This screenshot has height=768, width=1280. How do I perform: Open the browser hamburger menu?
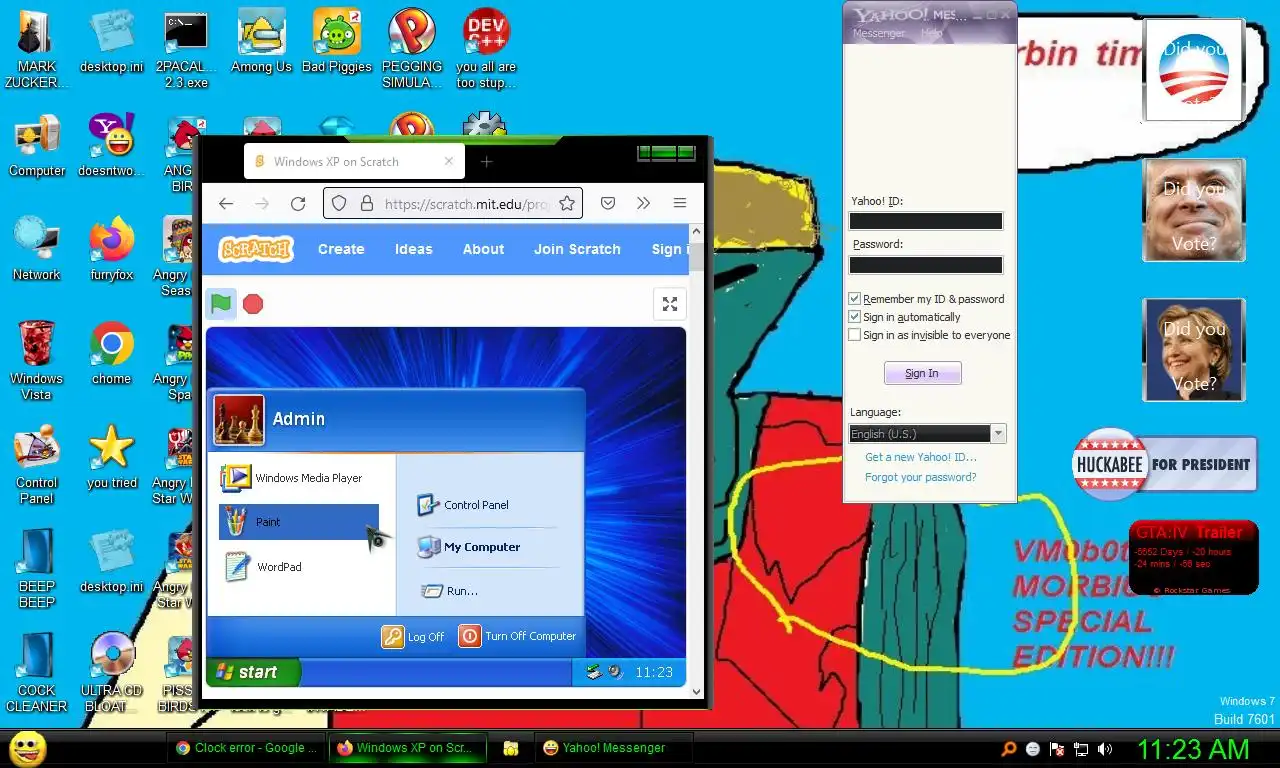pos(680,203)
